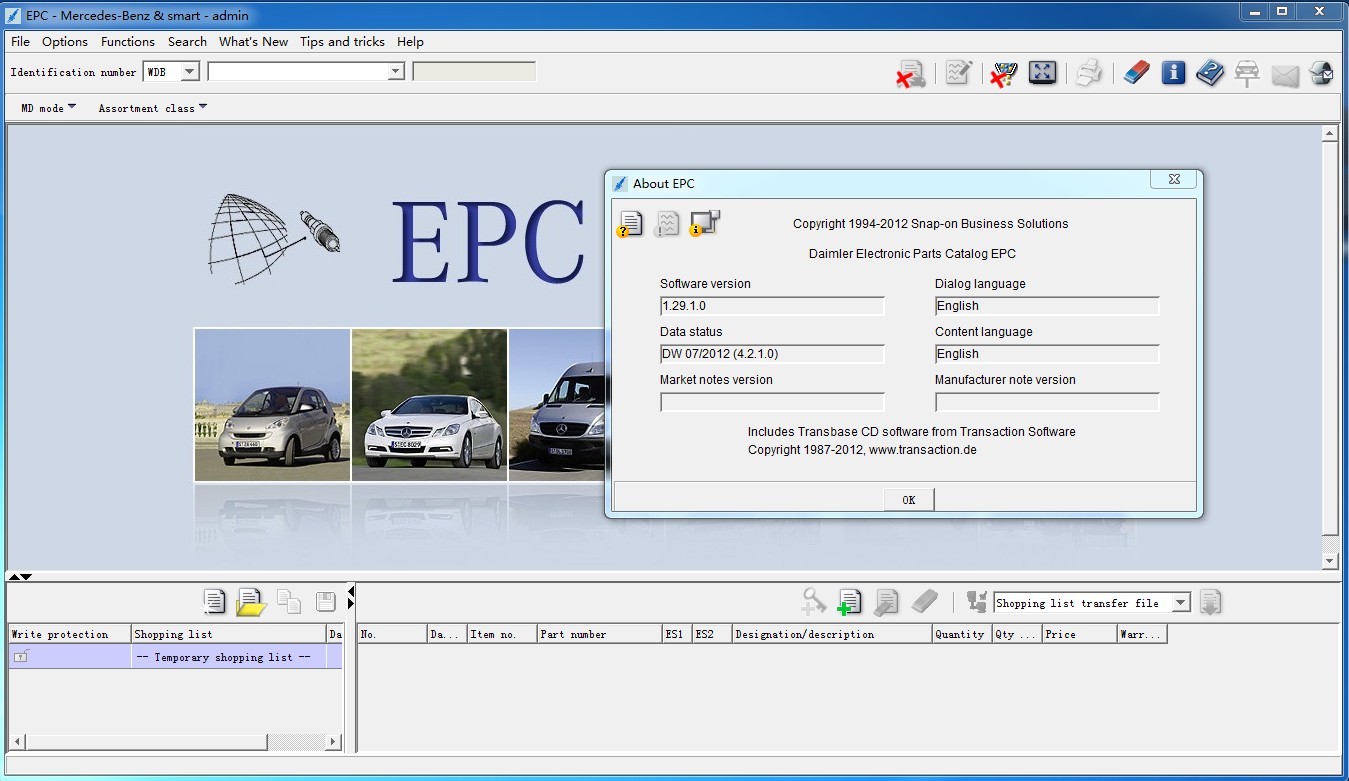Click the Software version field 1.29.1.0

772,306
